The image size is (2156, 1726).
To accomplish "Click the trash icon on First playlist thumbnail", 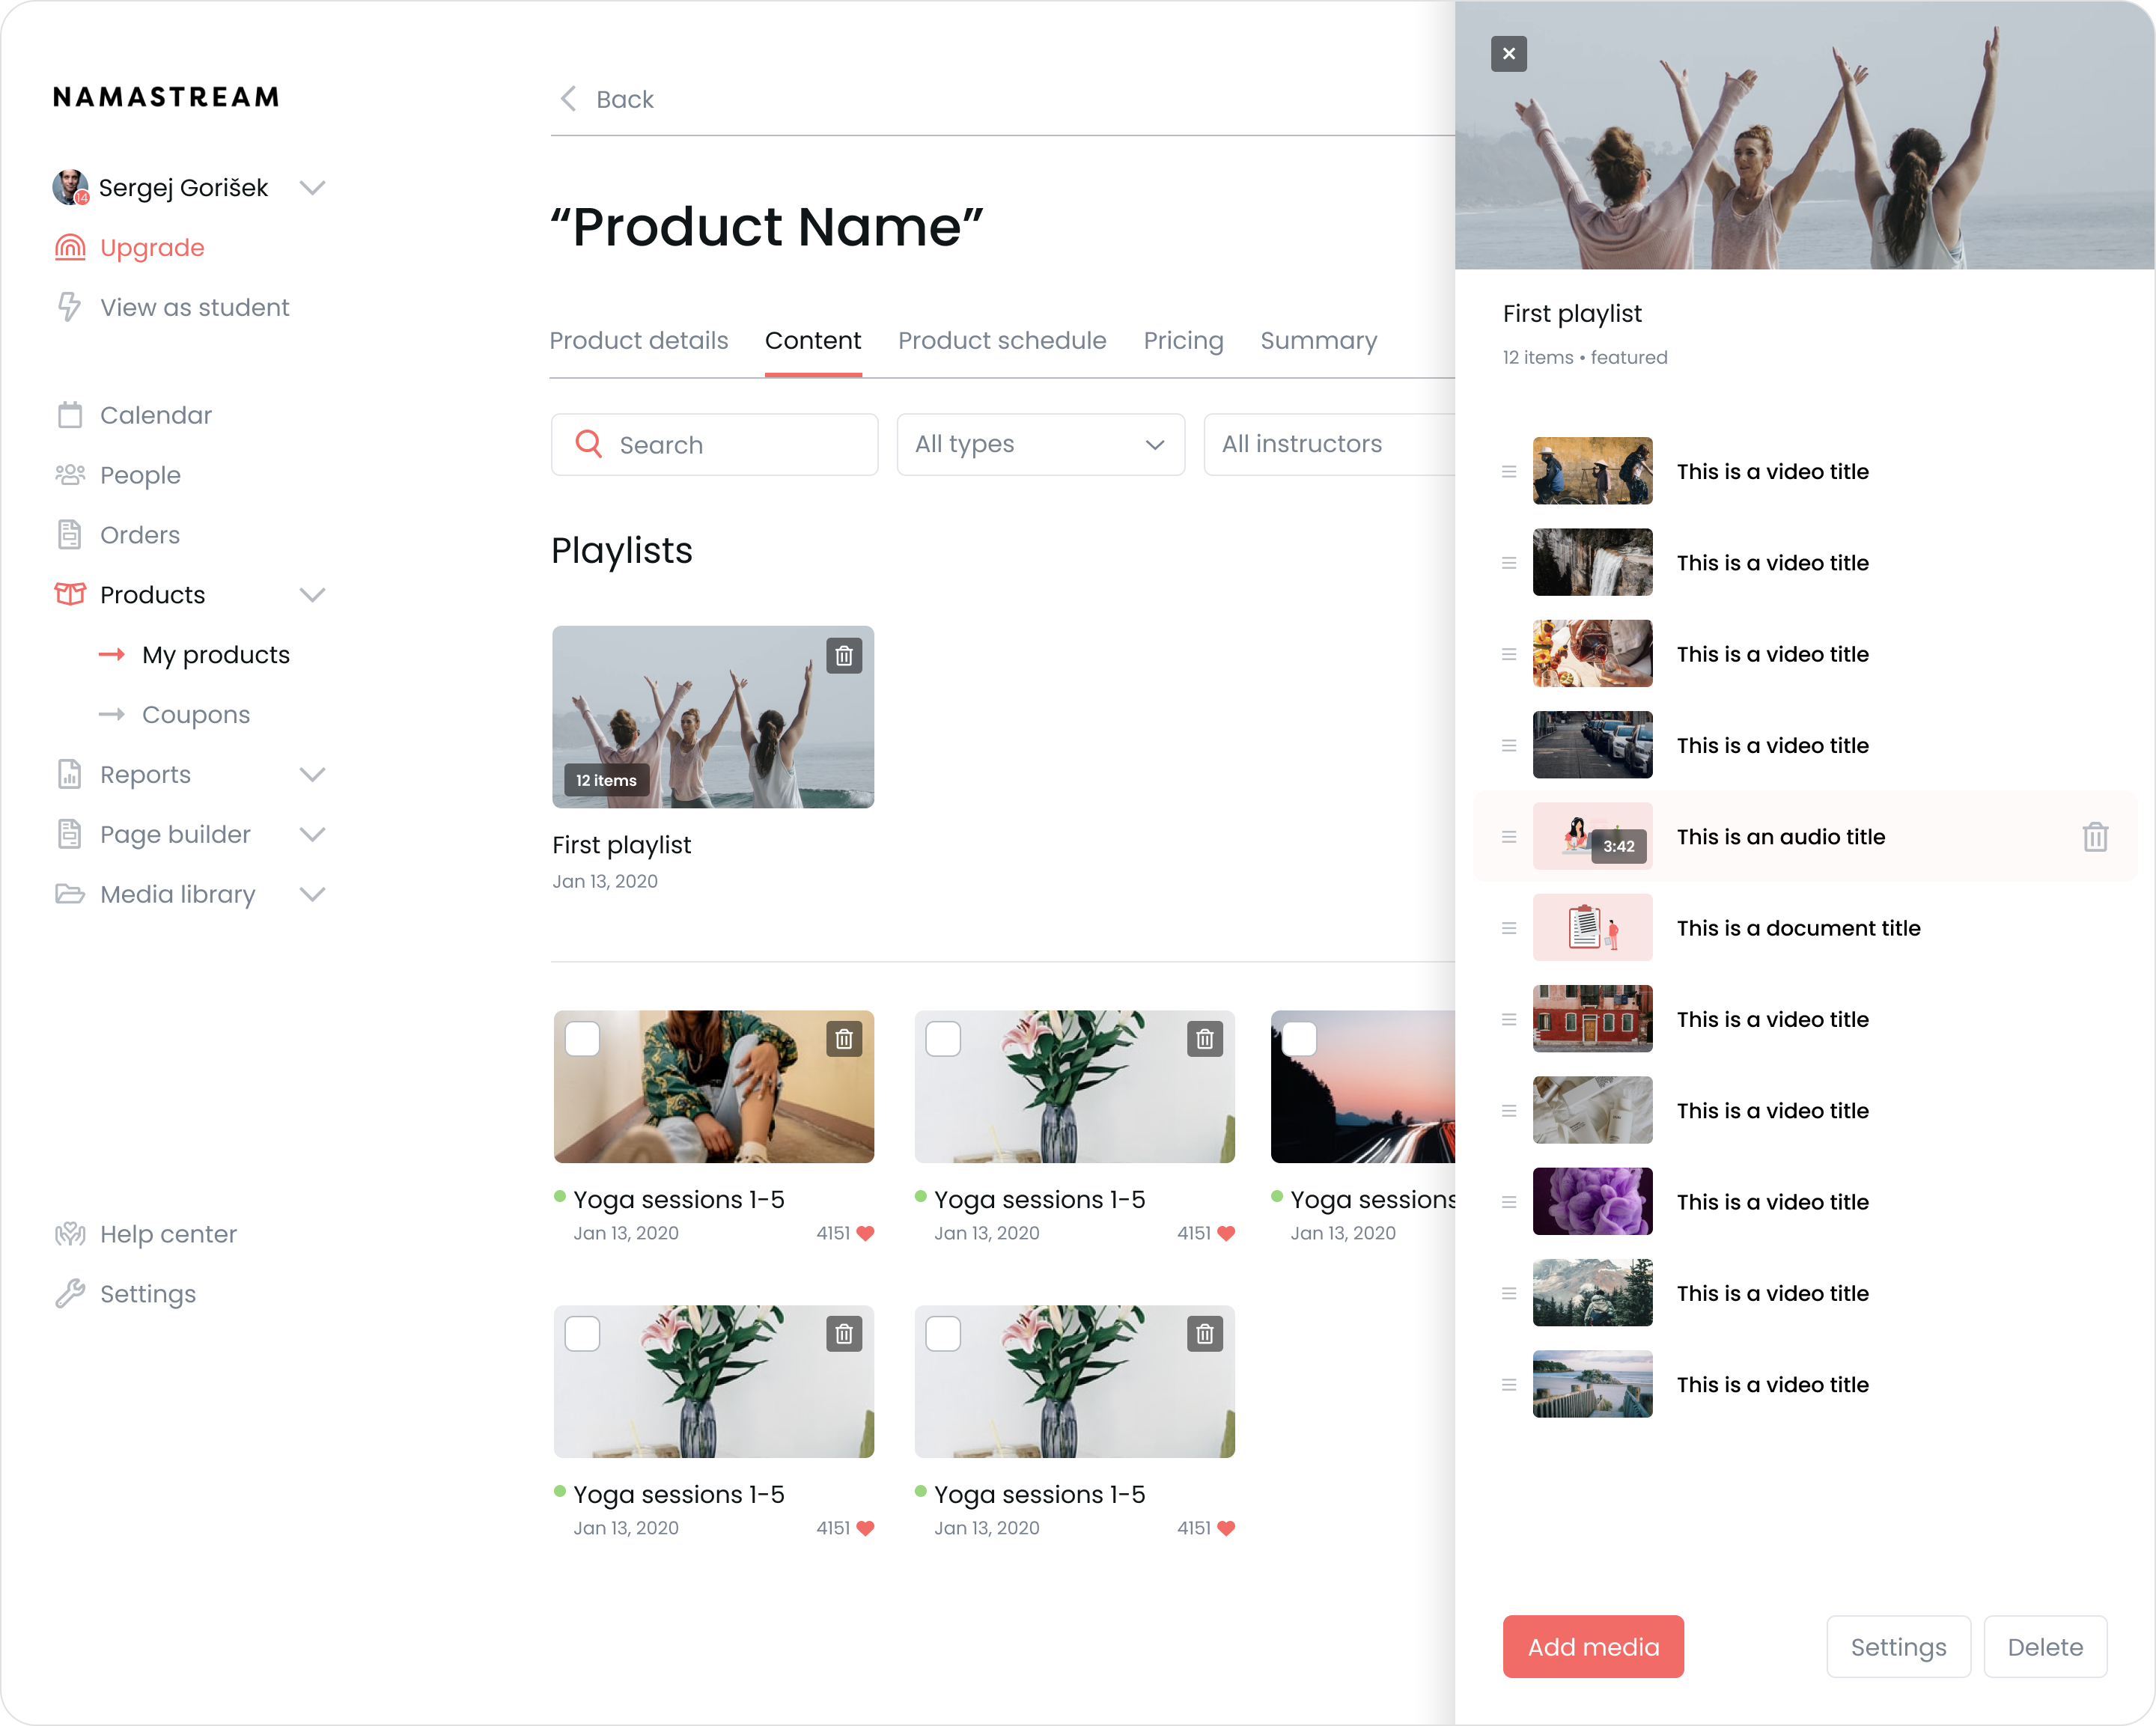I will [x=844, y=656].
